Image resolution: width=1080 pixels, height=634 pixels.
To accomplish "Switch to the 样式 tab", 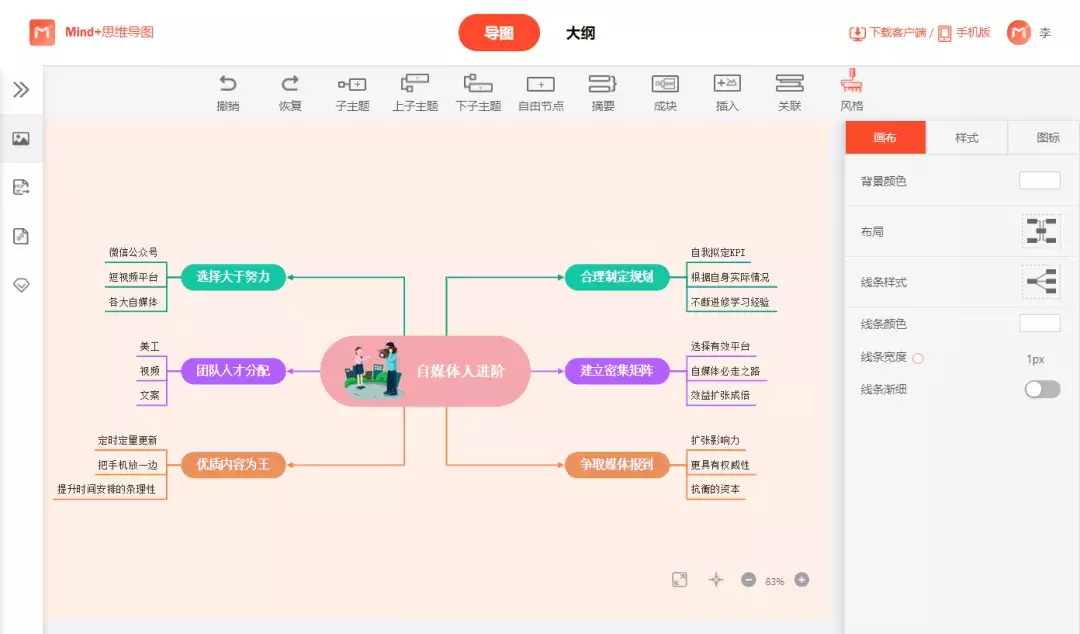I will (x=966, y=138).
